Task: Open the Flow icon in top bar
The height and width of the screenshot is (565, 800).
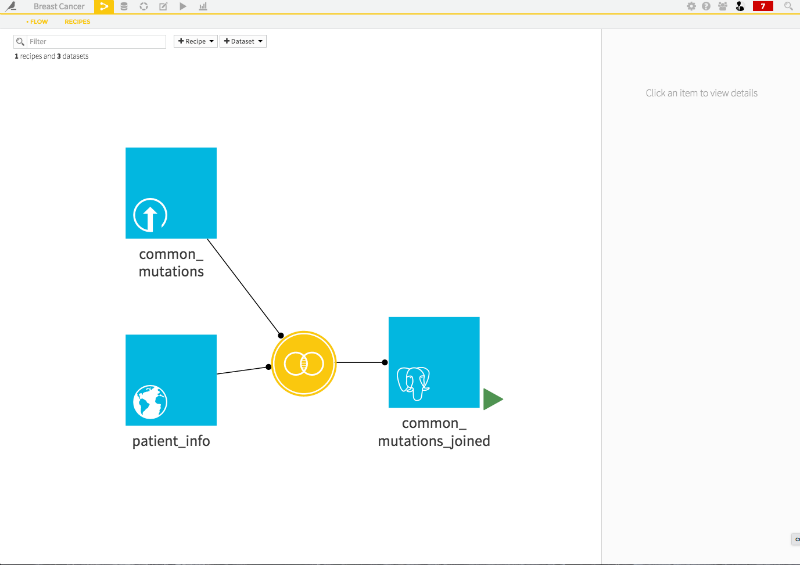Action: [x=104, y=7]
